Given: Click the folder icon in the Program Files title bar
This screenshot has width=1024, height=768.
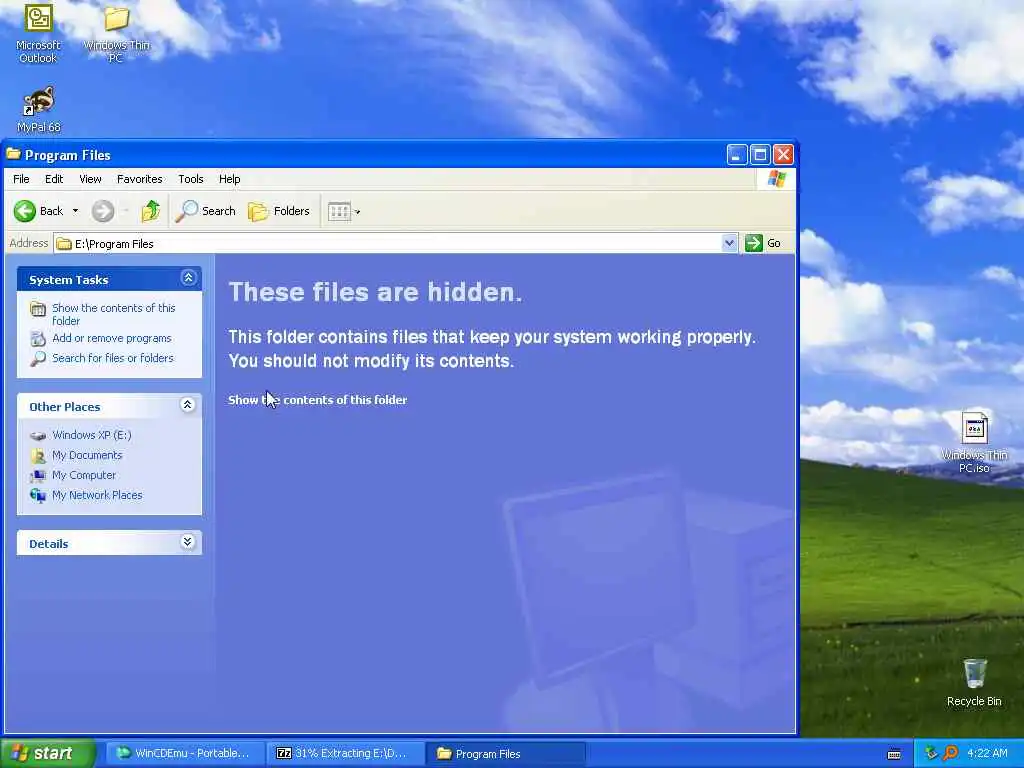Looking at the screenshot, I should [13, 155].
